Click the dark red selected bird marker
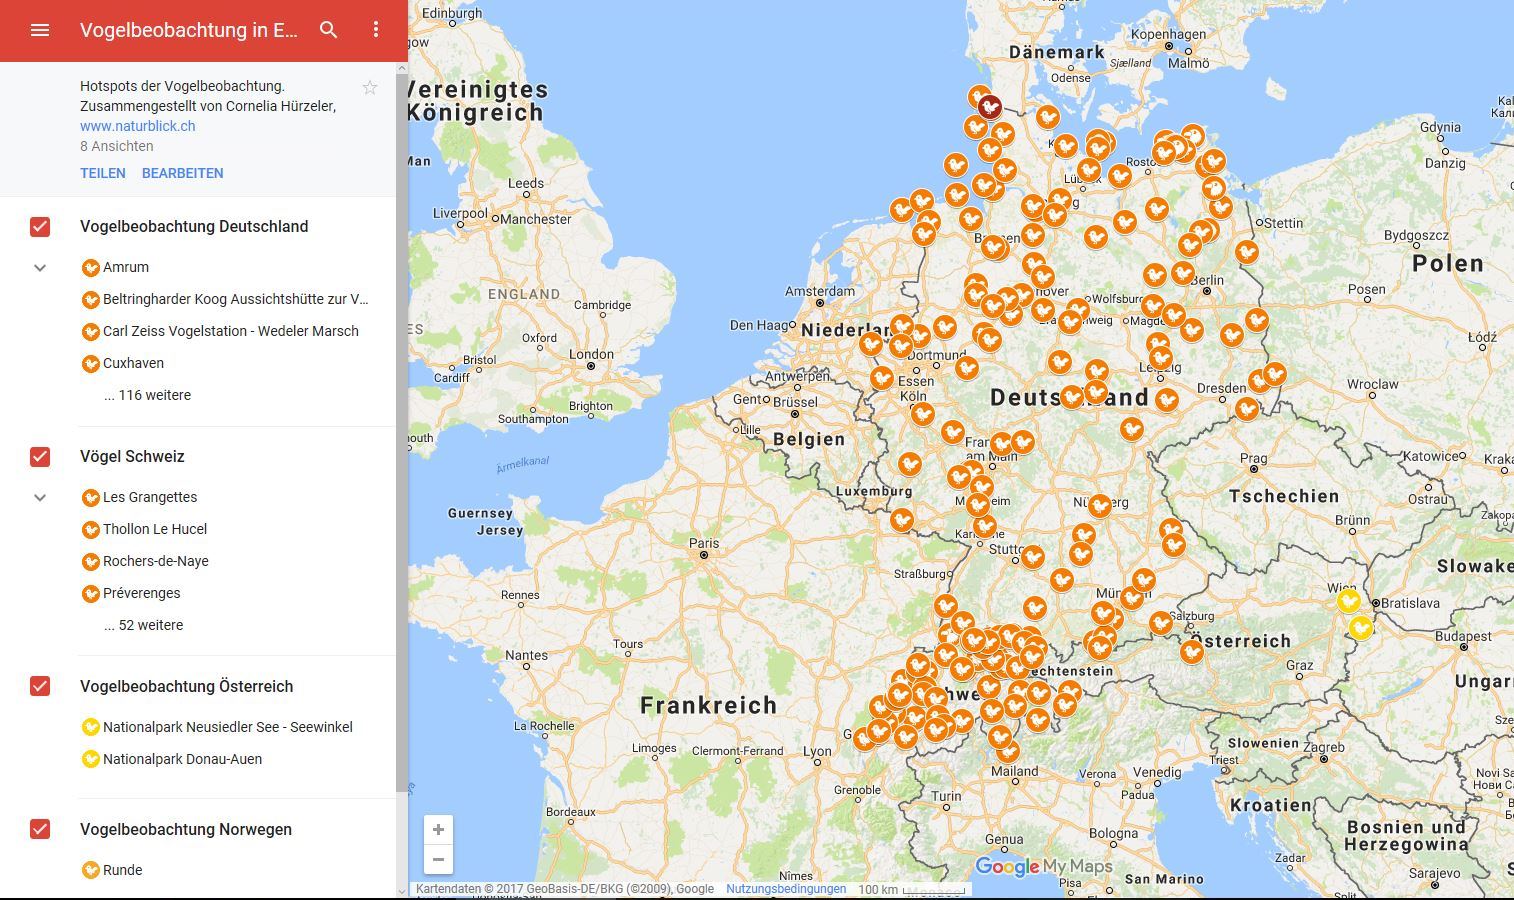Screen dimensions: 1514x900 pyautogui.click(x=989, y=107)
